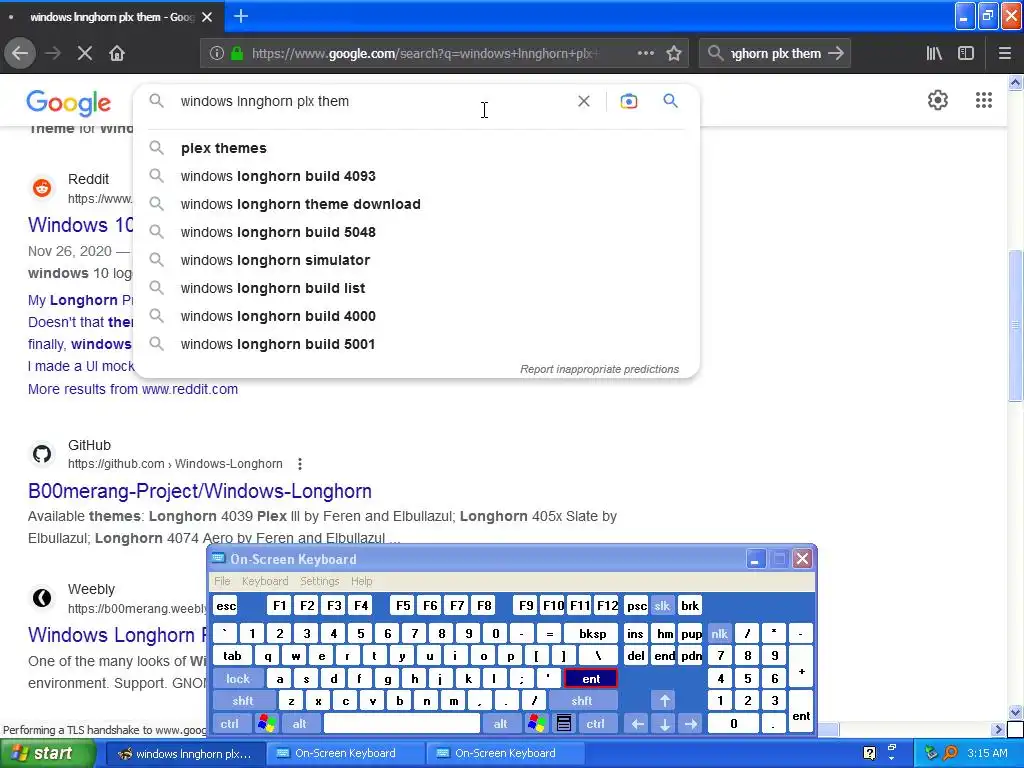Click inside the Google search input
The image size is (1024, 768).
pos(372,101)
